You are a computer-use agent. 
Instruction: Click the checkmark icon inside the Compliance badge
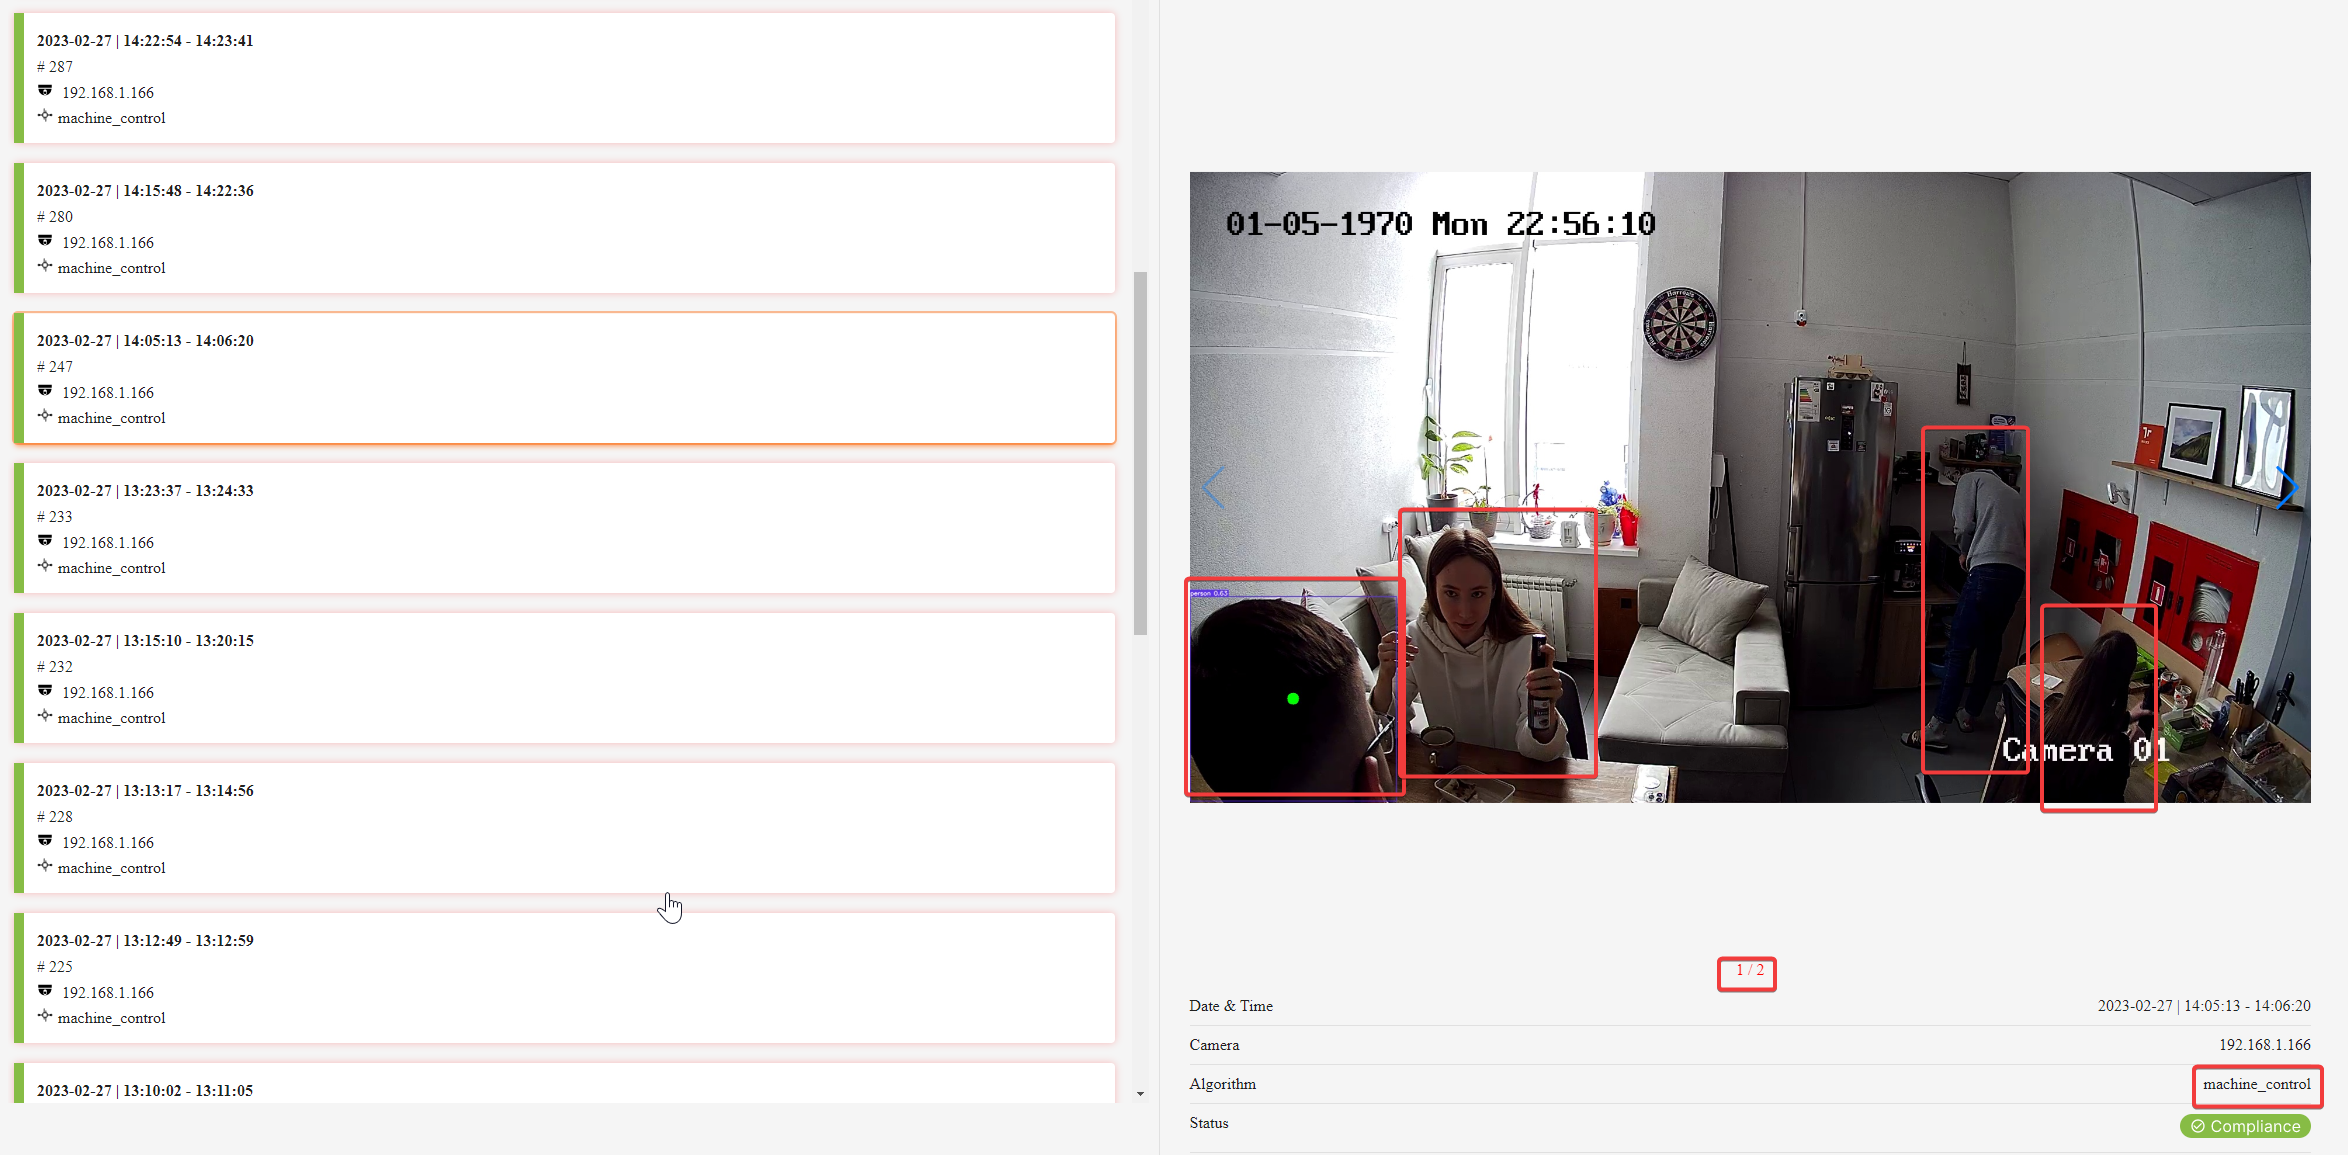coord(2196,1126)
